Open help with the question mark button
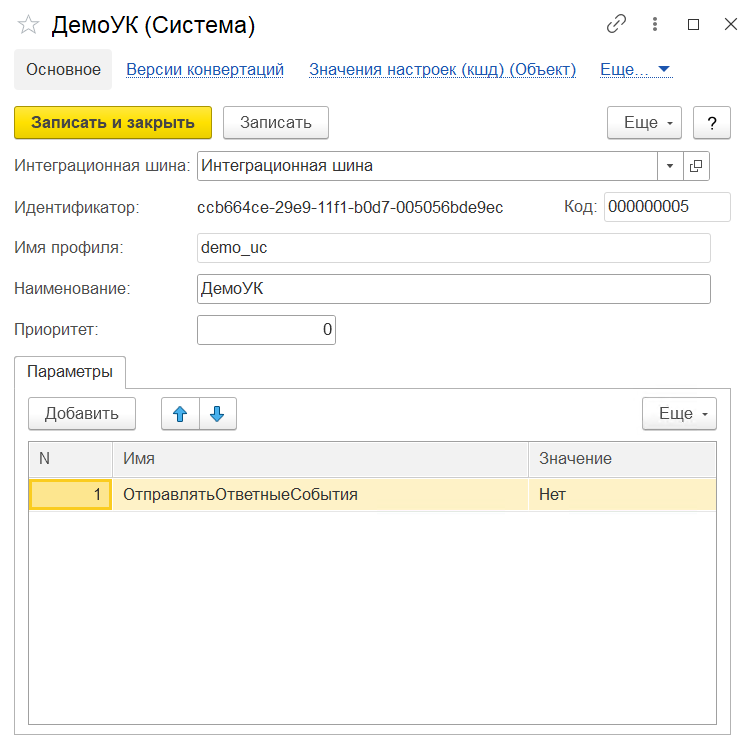The image size is (752, 746). coord(712,123)
